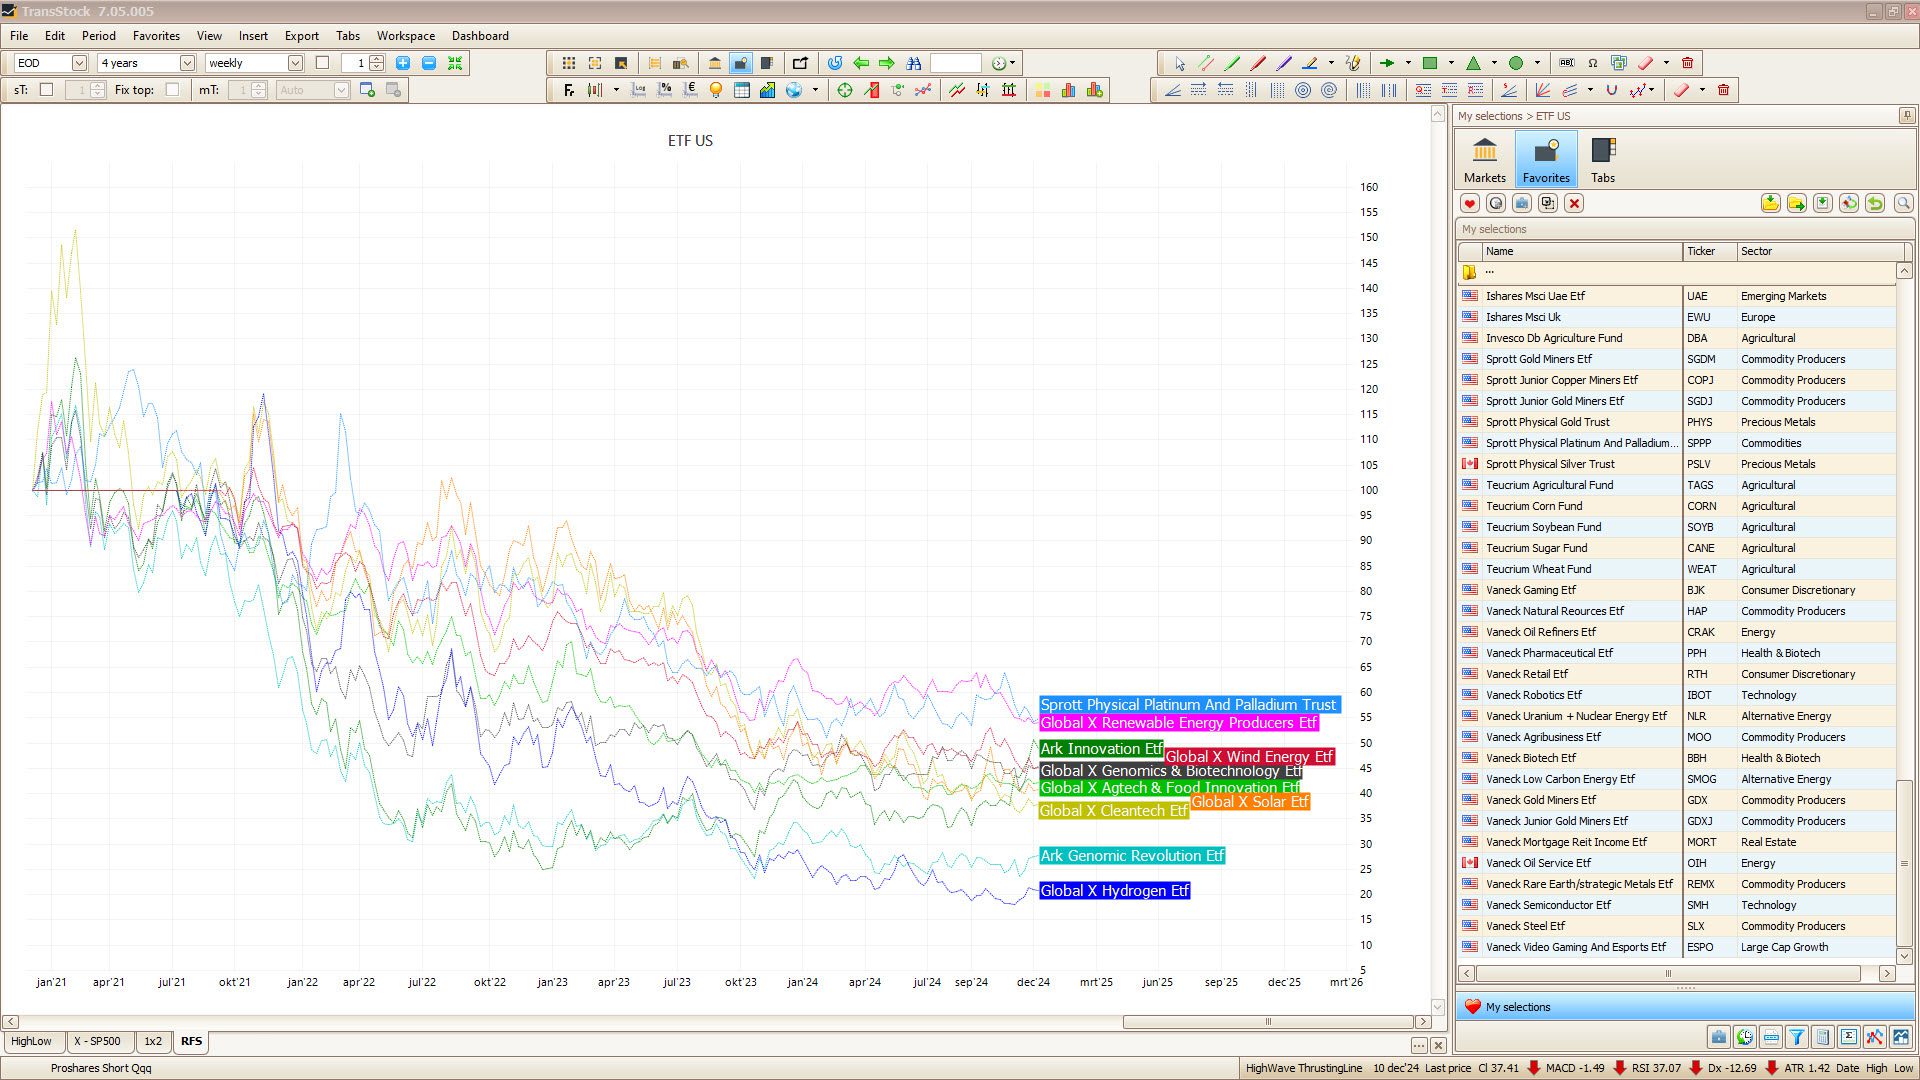Viewport: 1920px width, 1080px height.
Task: Select the concentric circles drawing tool
Action: pos(1302,90)
